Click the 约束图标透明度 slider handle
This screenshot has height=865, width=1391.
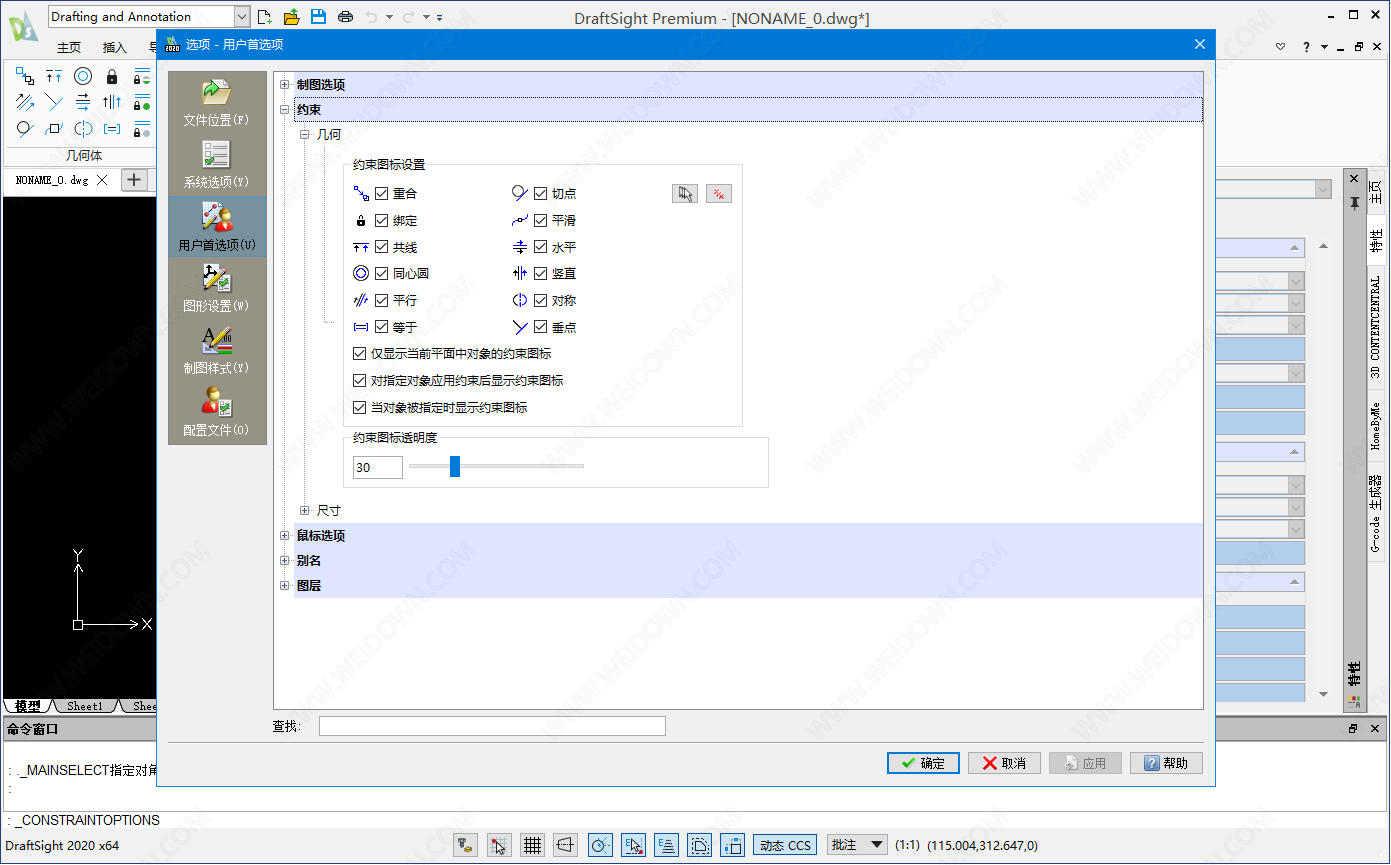coord(455,466)
